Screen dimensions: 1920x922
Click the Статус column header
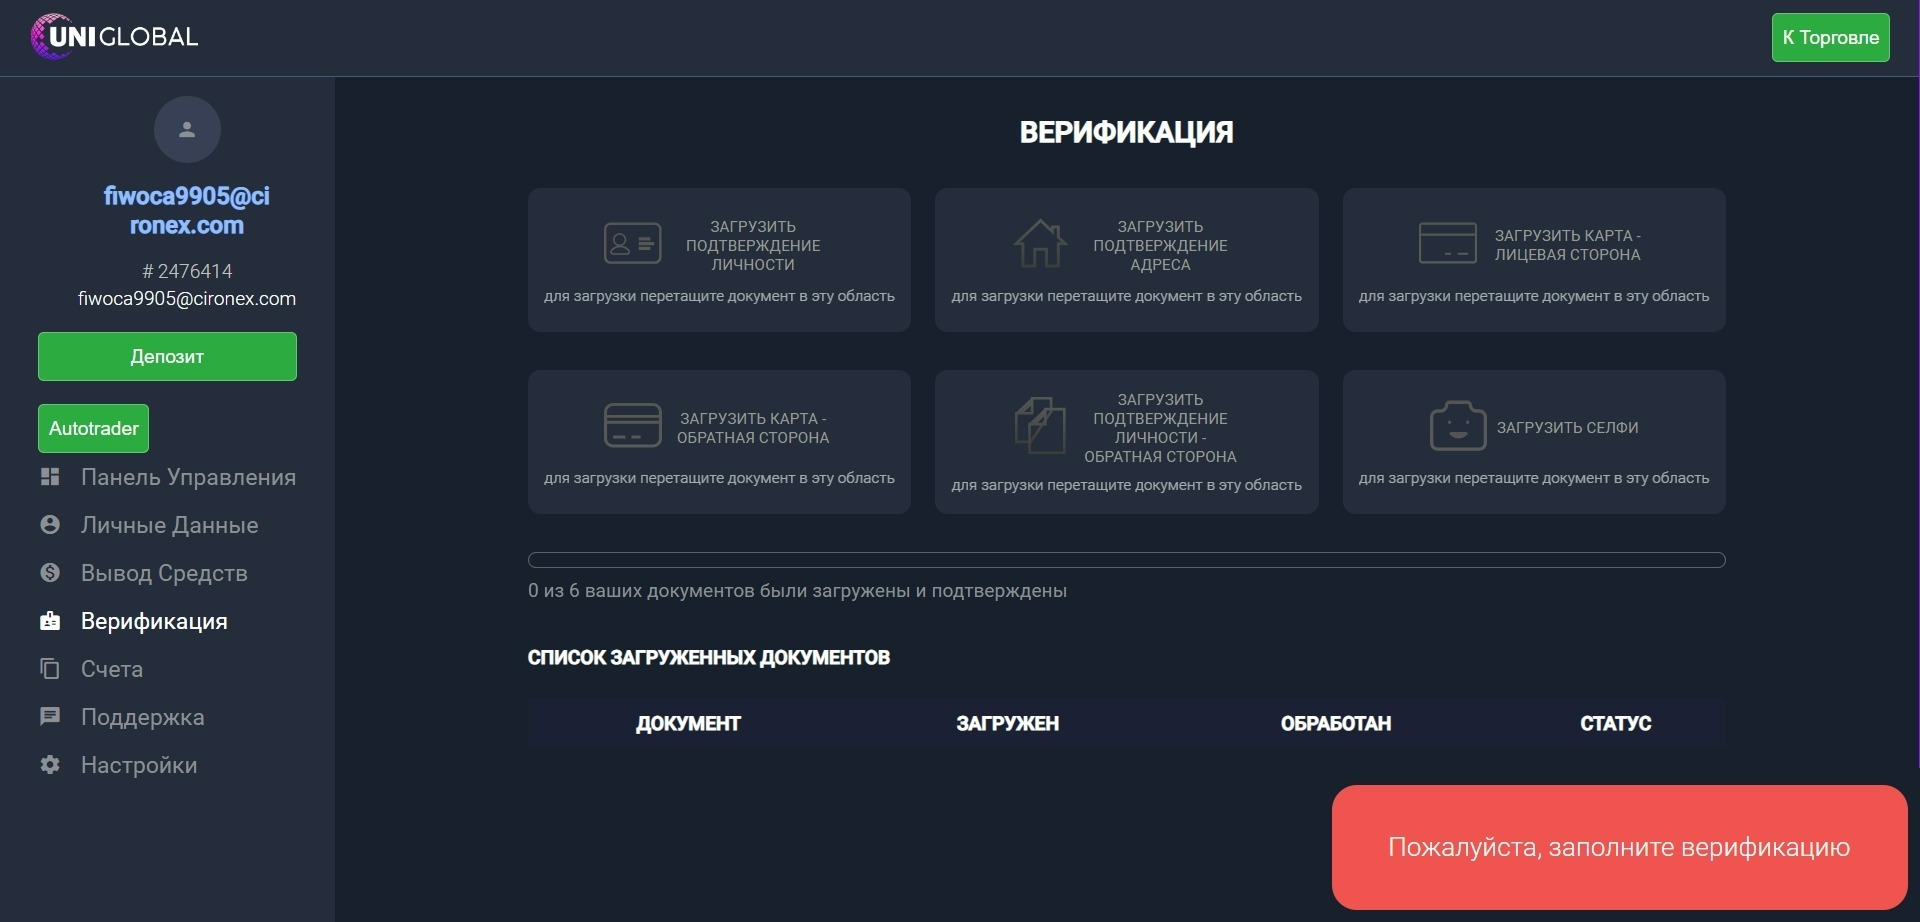click(x=1615, y=723)
